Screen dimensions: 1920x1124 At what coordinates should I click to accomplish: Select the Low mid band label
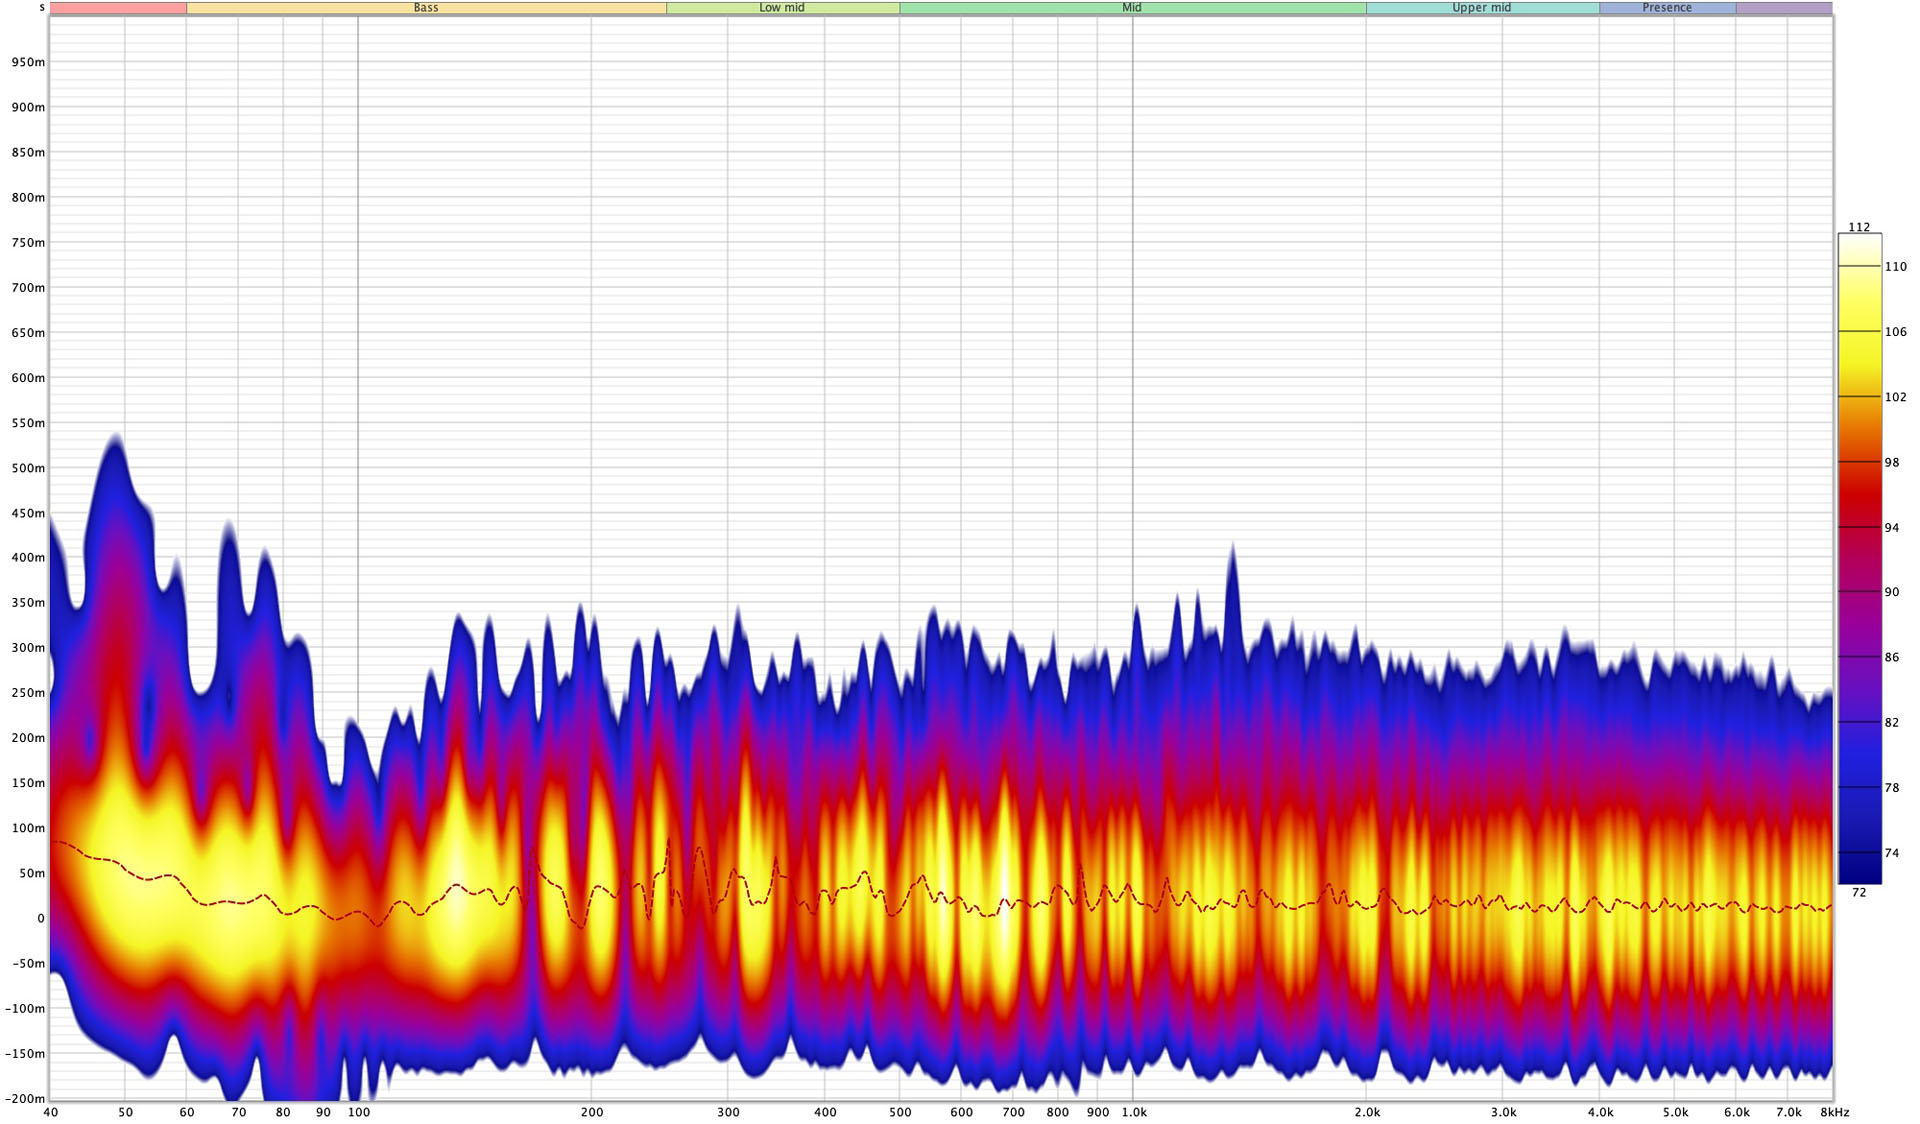782,7
